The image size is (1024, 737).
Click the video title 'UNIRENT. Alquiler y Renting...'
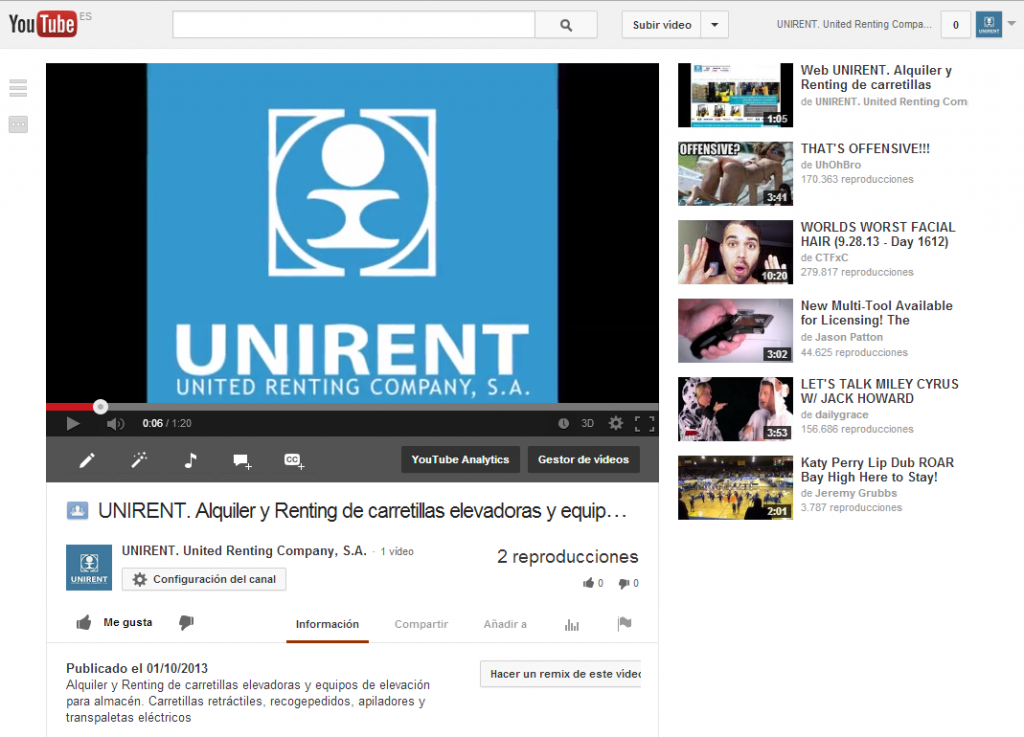(362, 510)
